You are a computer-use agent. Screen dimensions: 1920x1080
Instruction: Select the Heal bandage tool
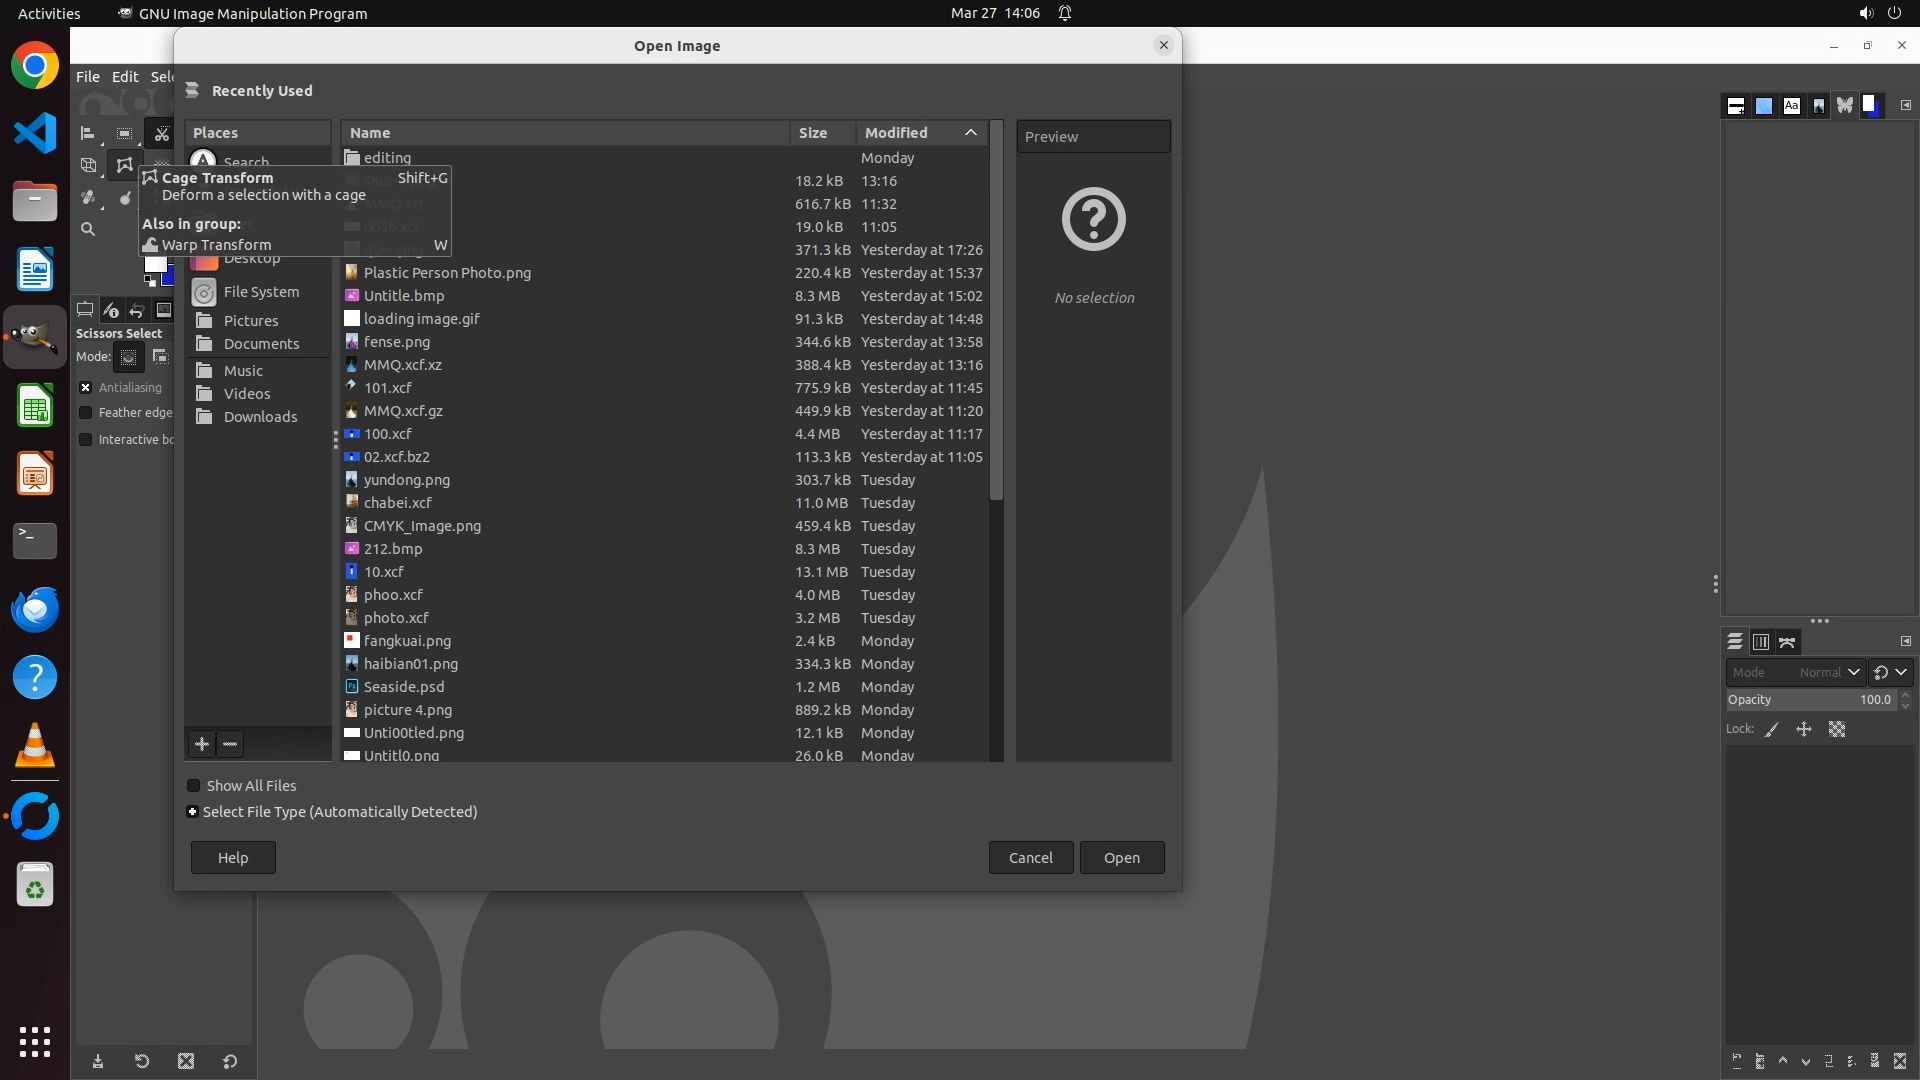[88, 198]
